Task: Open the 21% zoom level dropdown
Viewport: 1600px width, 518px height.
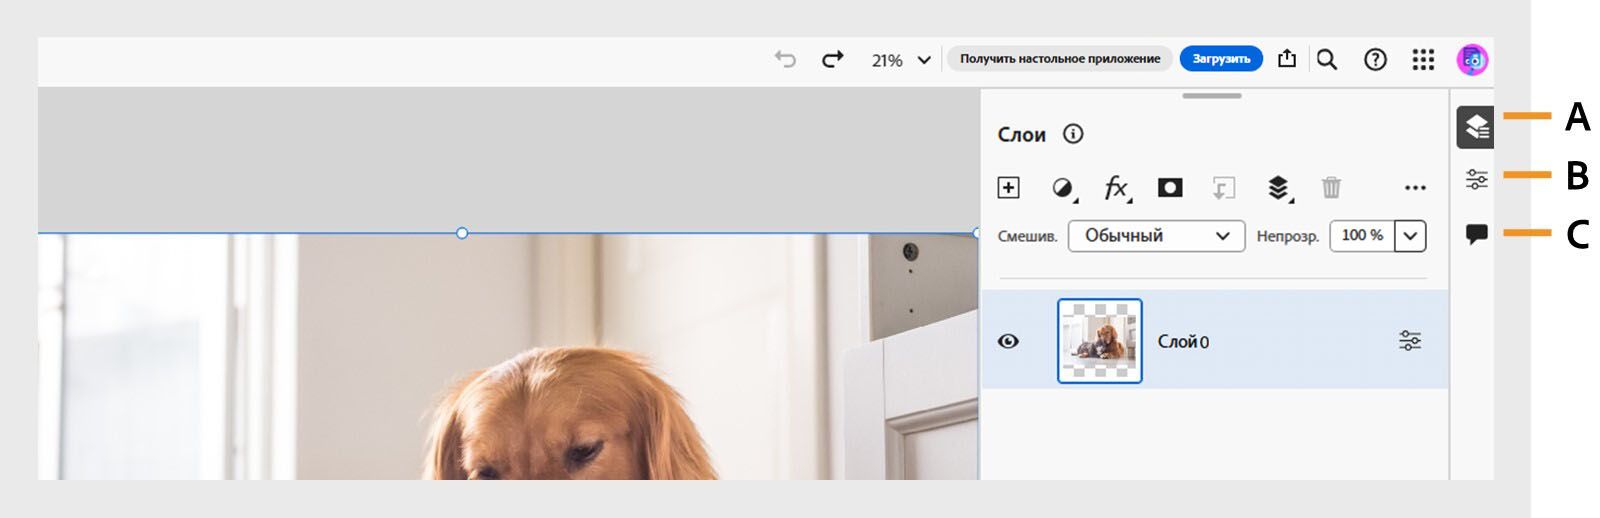Action: click(x=901, y=60)
